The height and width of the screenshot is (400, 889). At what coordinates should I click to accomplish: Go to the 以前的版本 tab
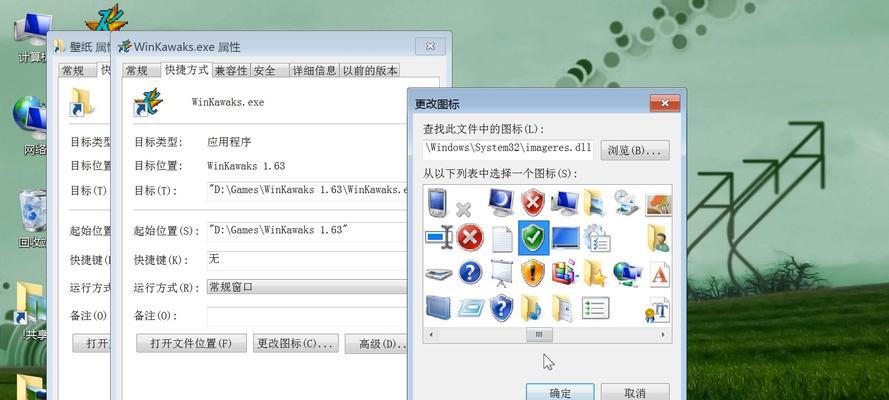point(370,70)
